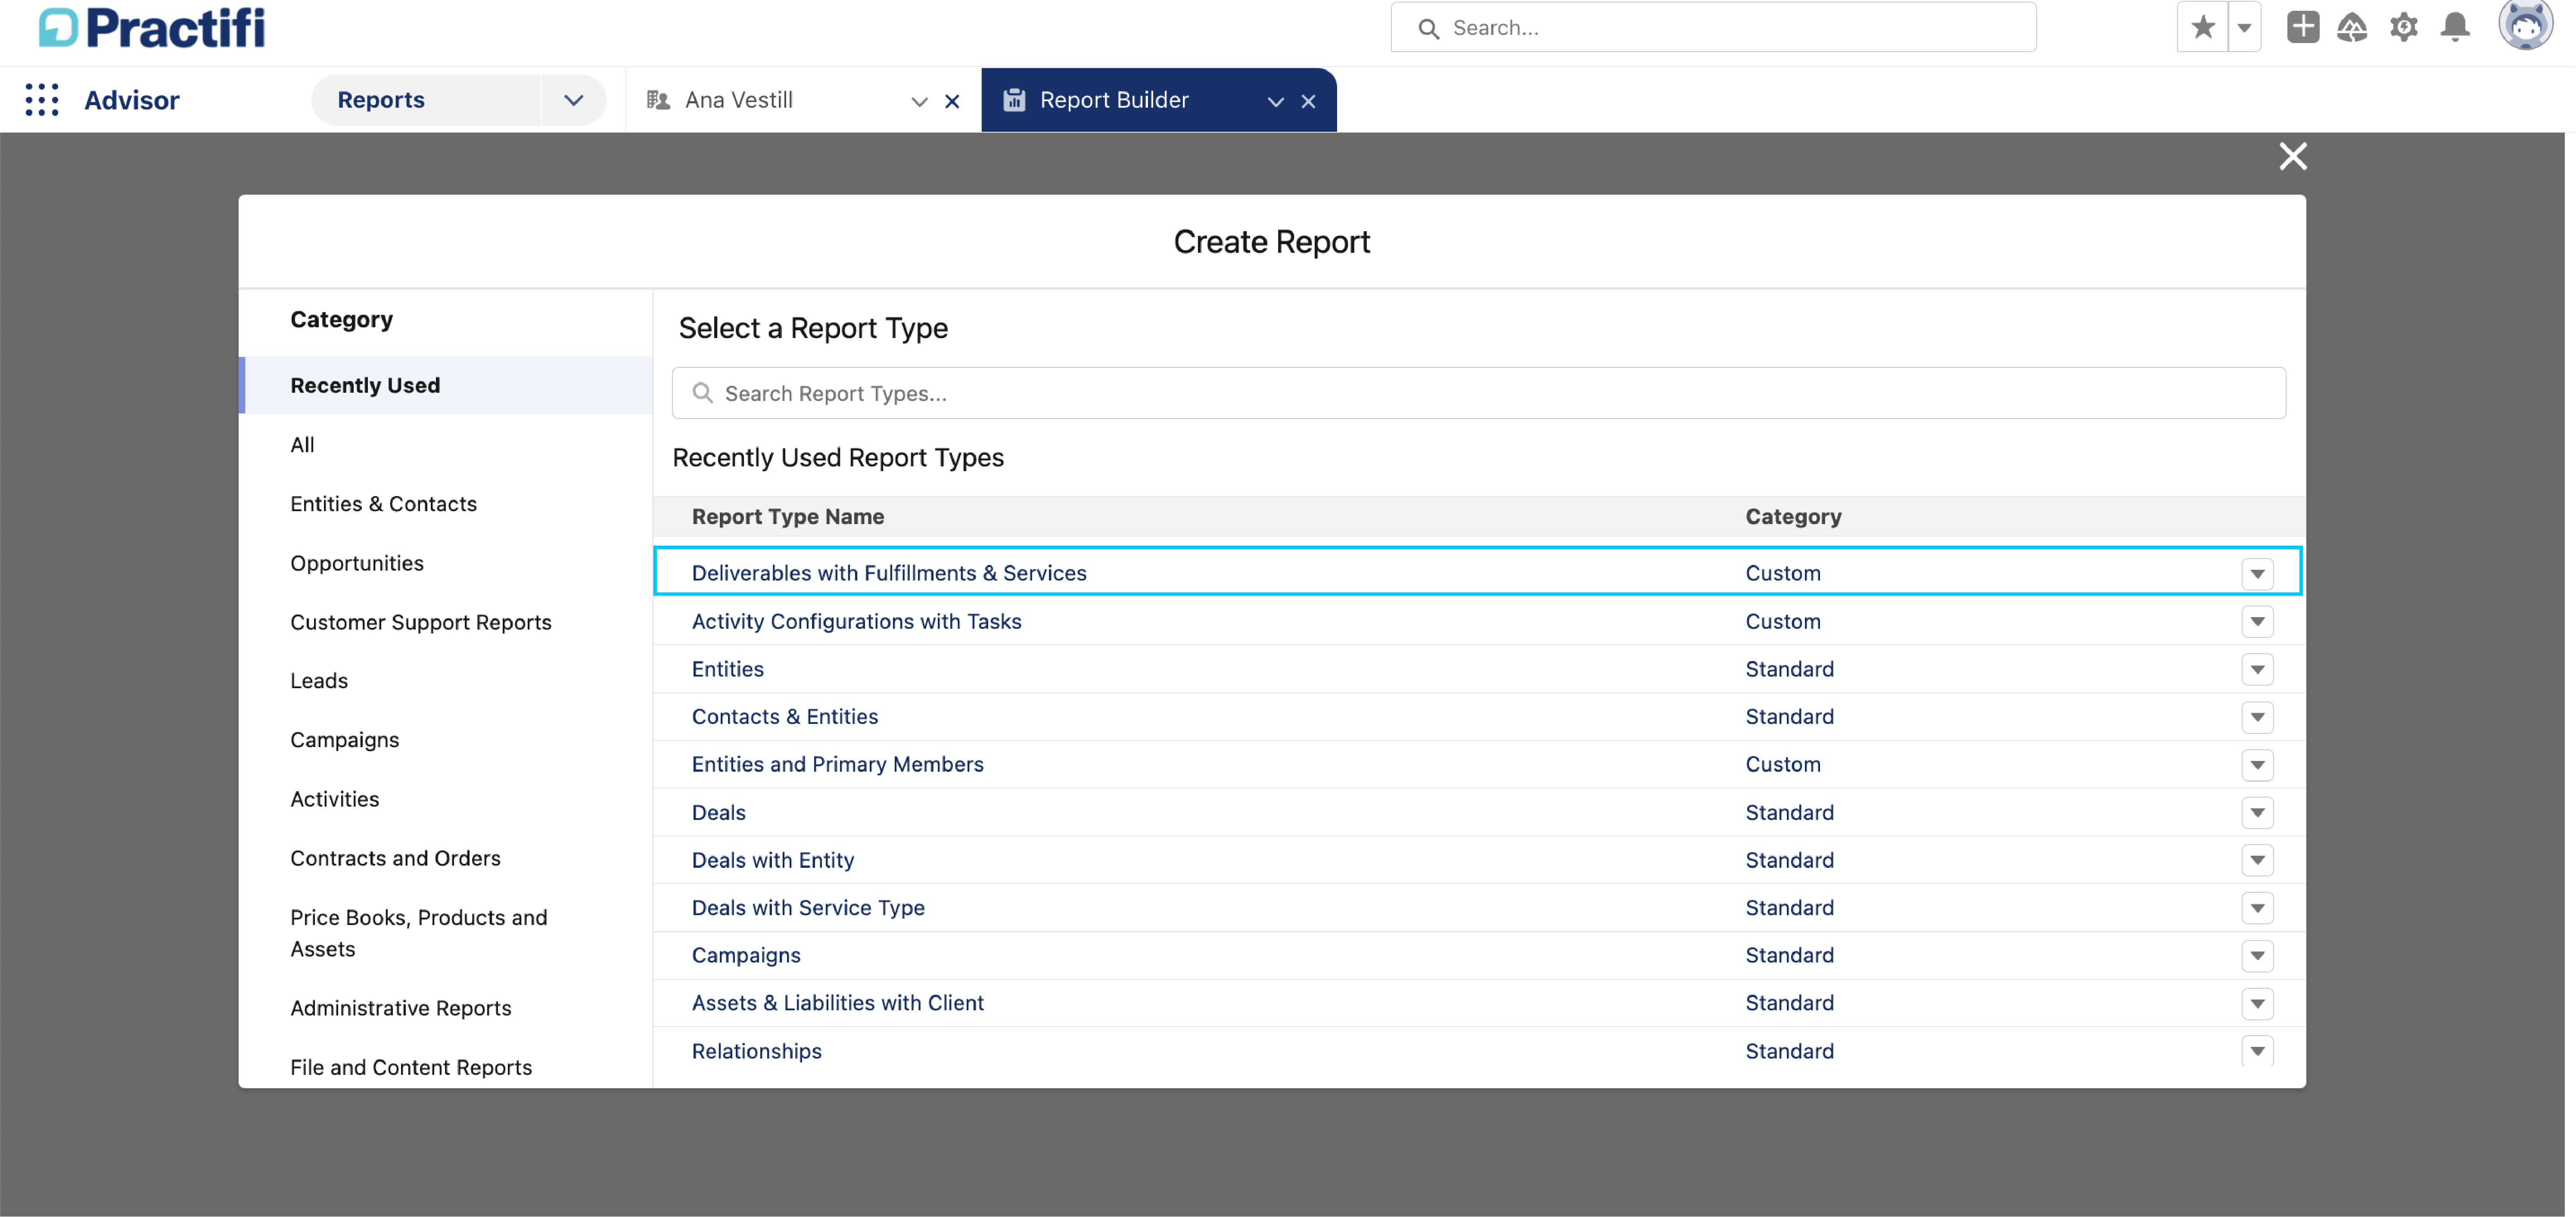Screen dimensions: 2576x1217
Task: Select the All category
Action: tap(302, 445)
